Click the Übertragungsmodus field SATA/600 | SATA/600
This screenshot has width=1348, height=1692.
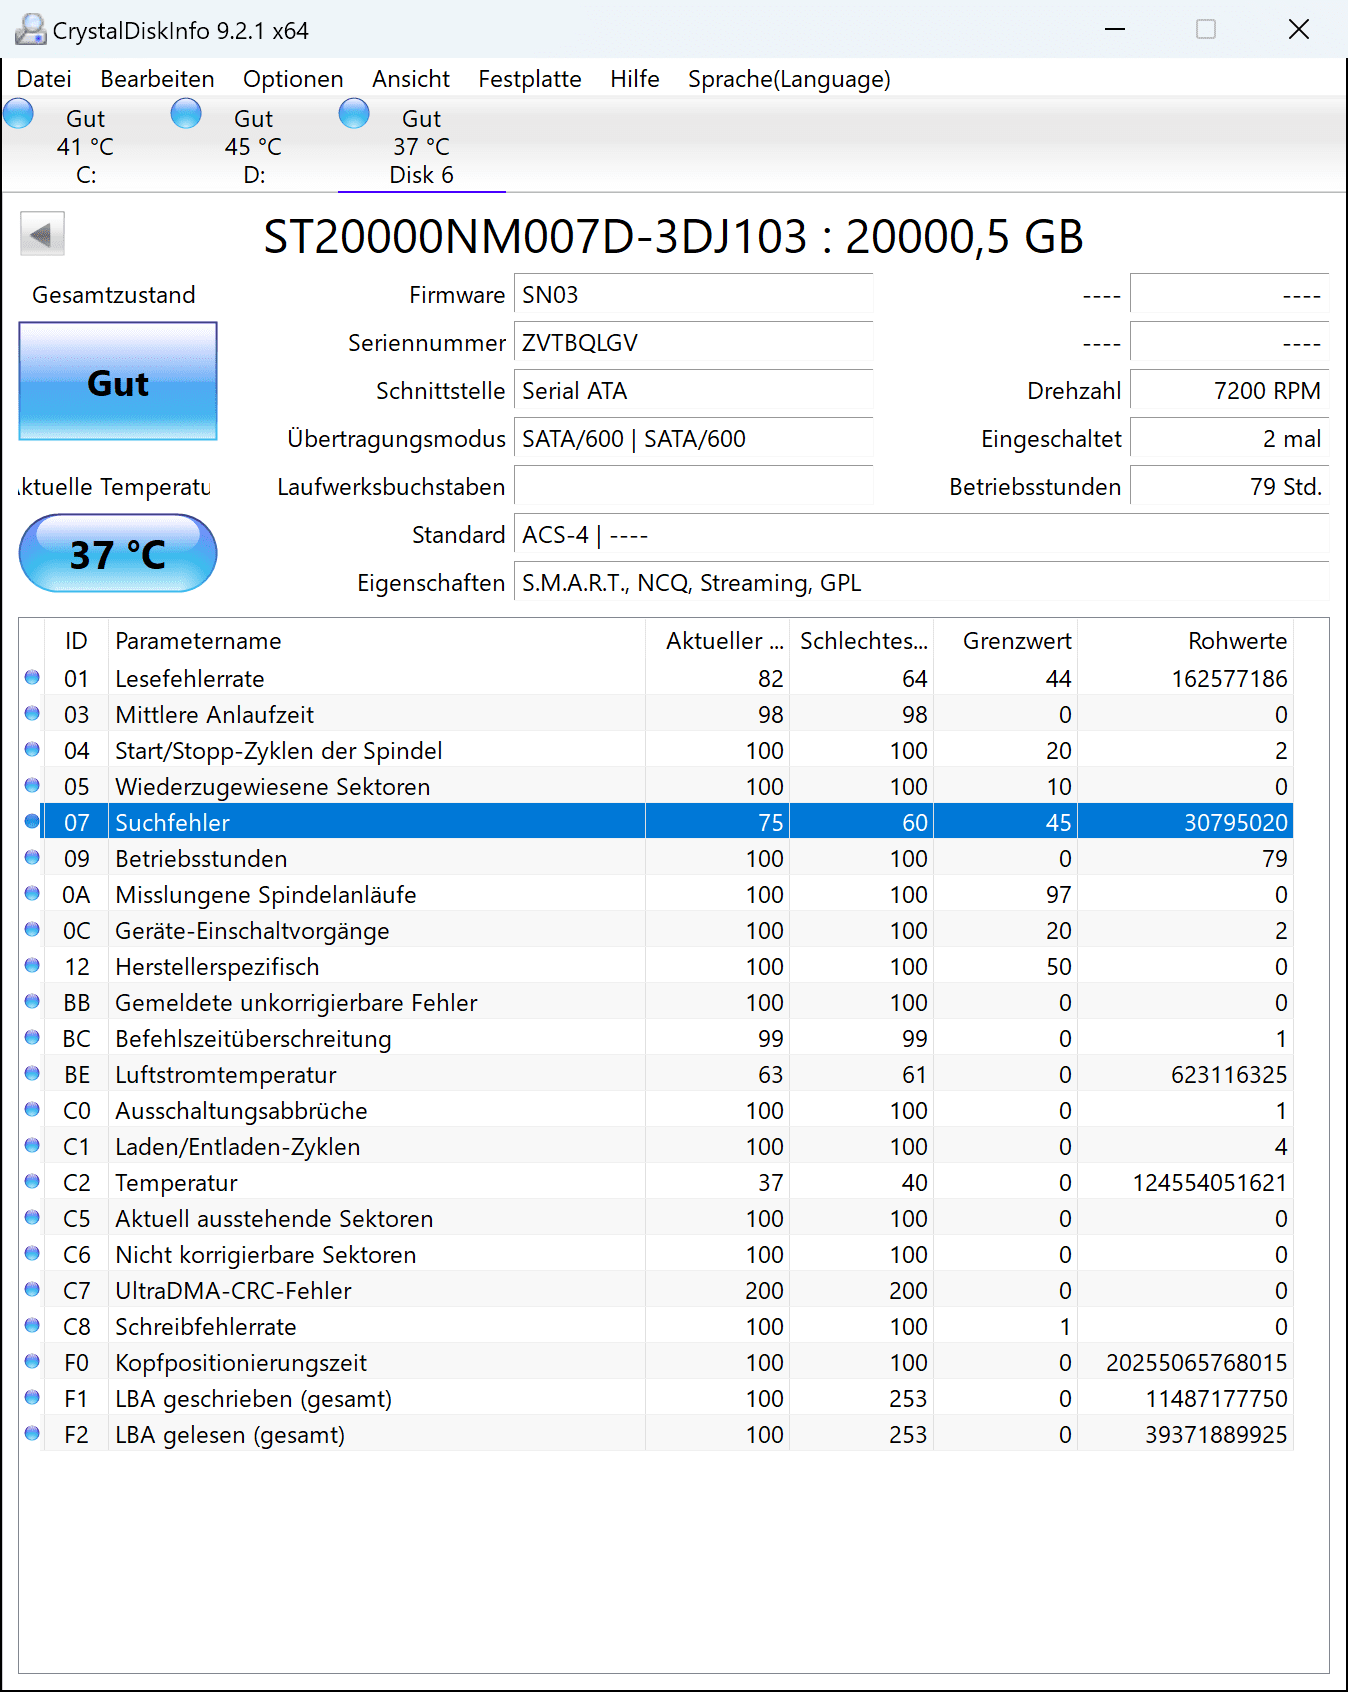click(693, 439)
